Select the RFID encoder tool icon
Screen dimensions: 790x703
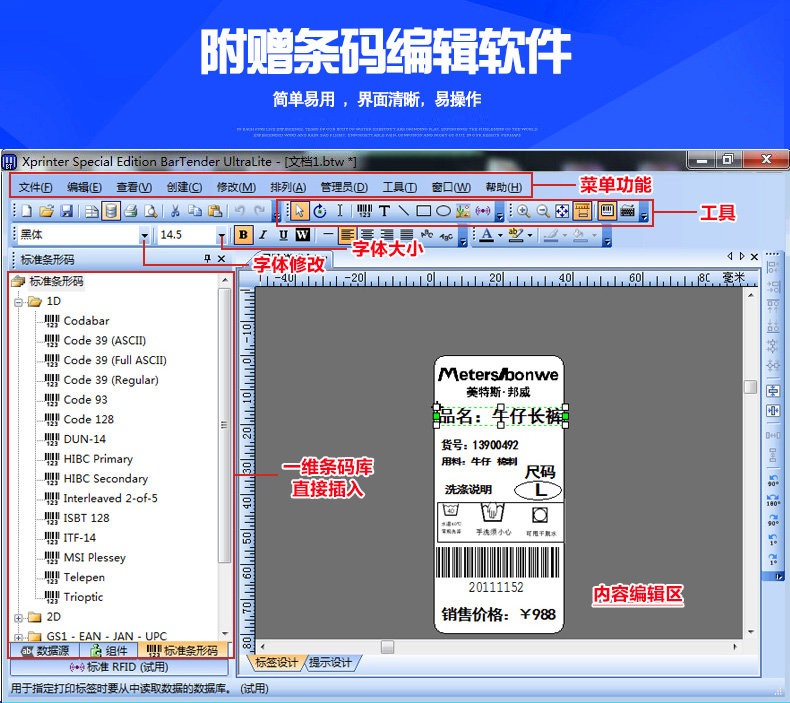[x=483, y=211]
